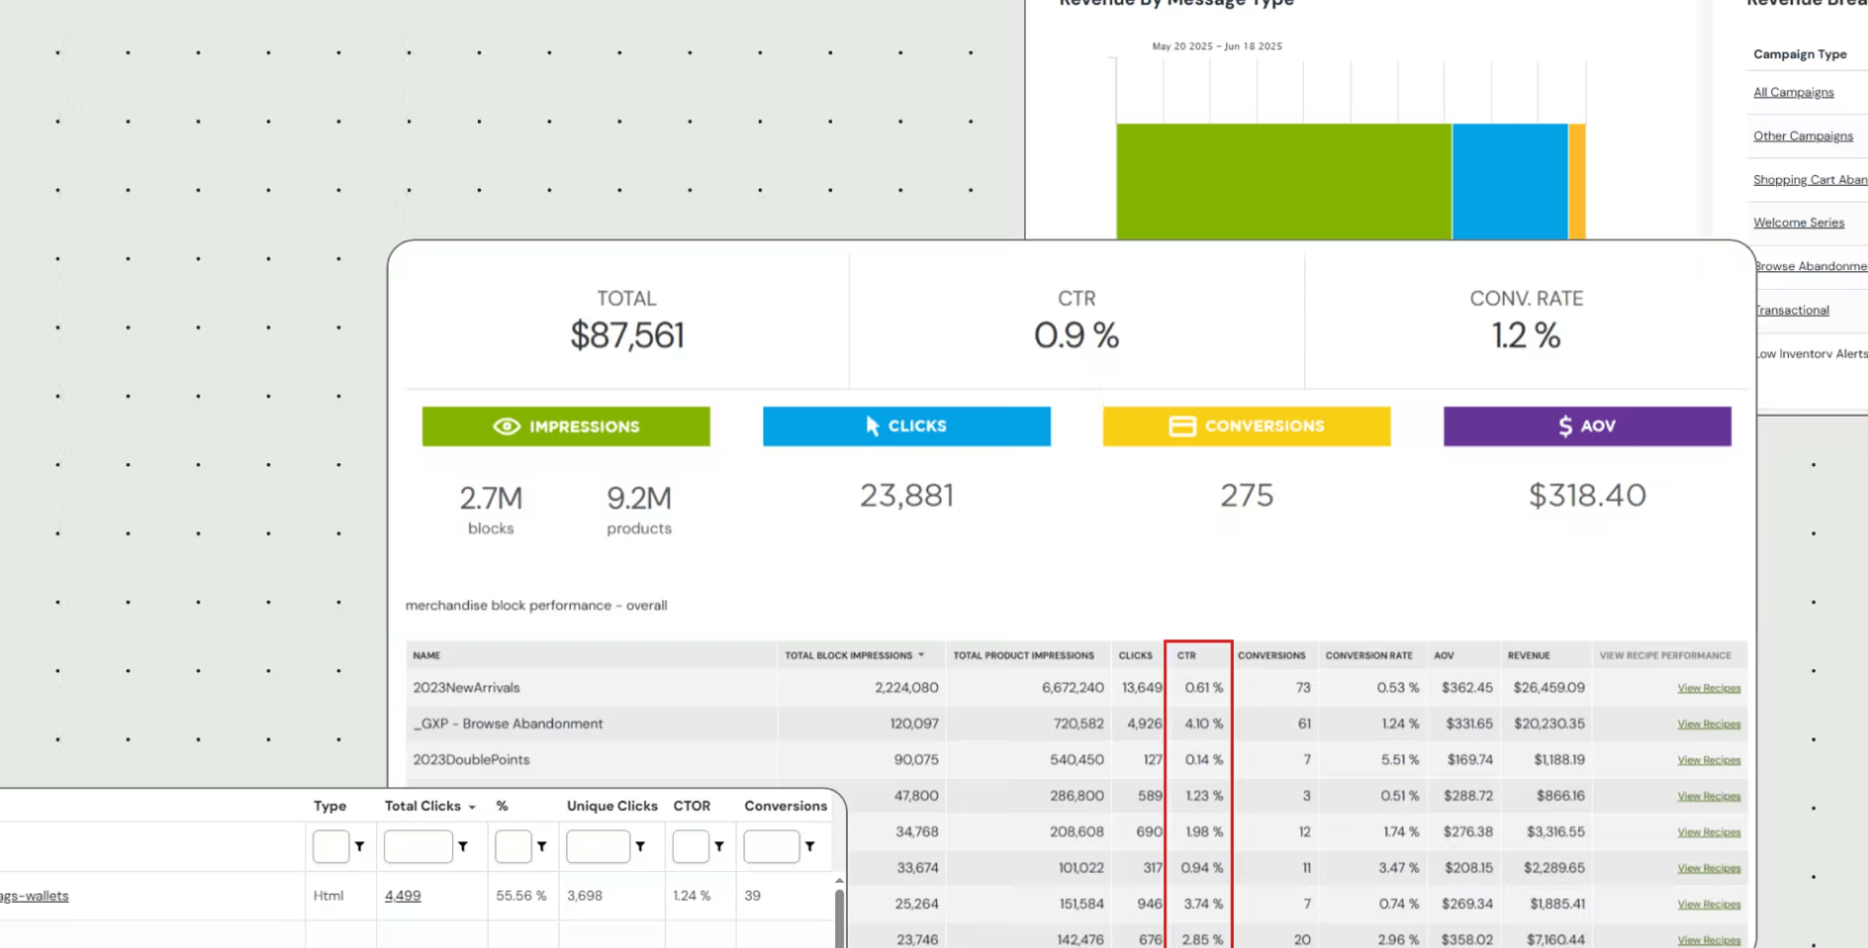View Recipes for 2023NewArrivals row
The width and height of the screenshot is (1868, 948).
[x=1709, y=688]
